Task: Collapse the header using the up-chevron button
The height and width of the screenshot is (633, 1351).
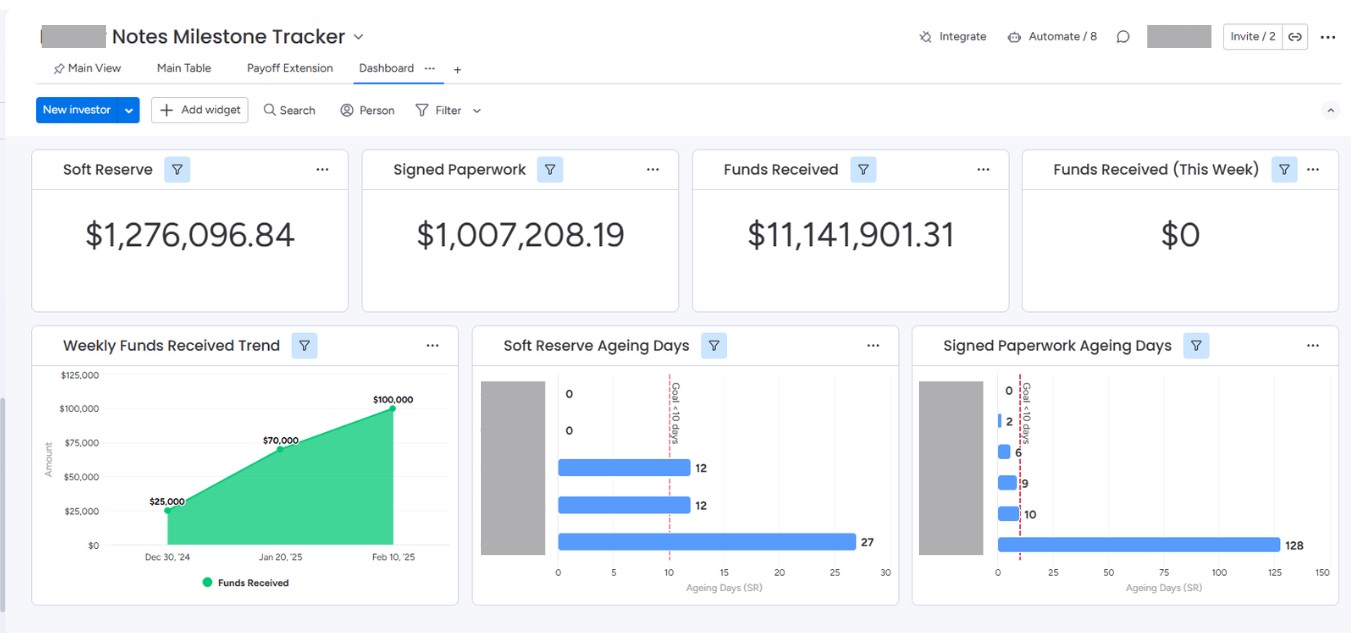Action: [1330, 110]
